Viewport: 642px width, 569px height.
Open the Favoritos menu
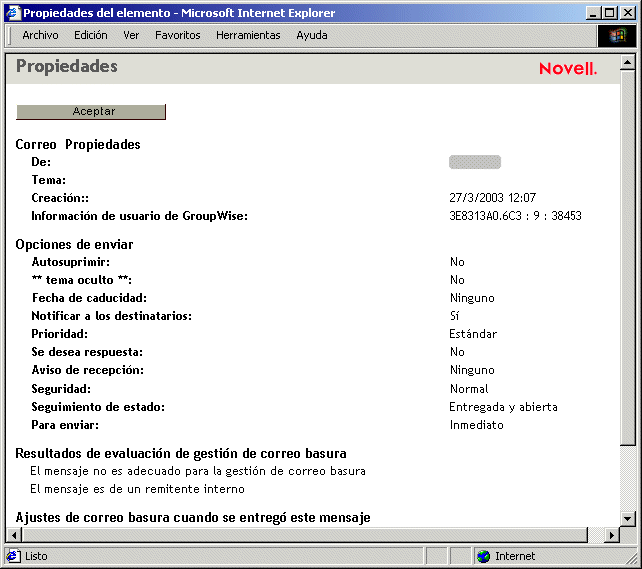178,35
